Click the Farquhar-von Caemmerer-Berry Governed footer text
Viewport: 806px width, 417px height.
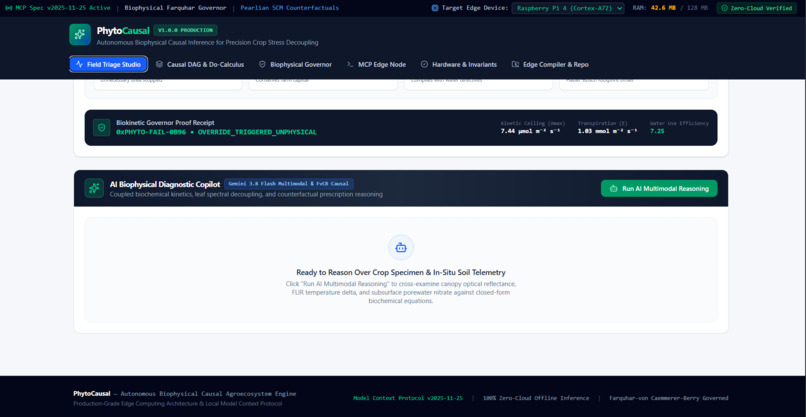[x=669, y=398]
